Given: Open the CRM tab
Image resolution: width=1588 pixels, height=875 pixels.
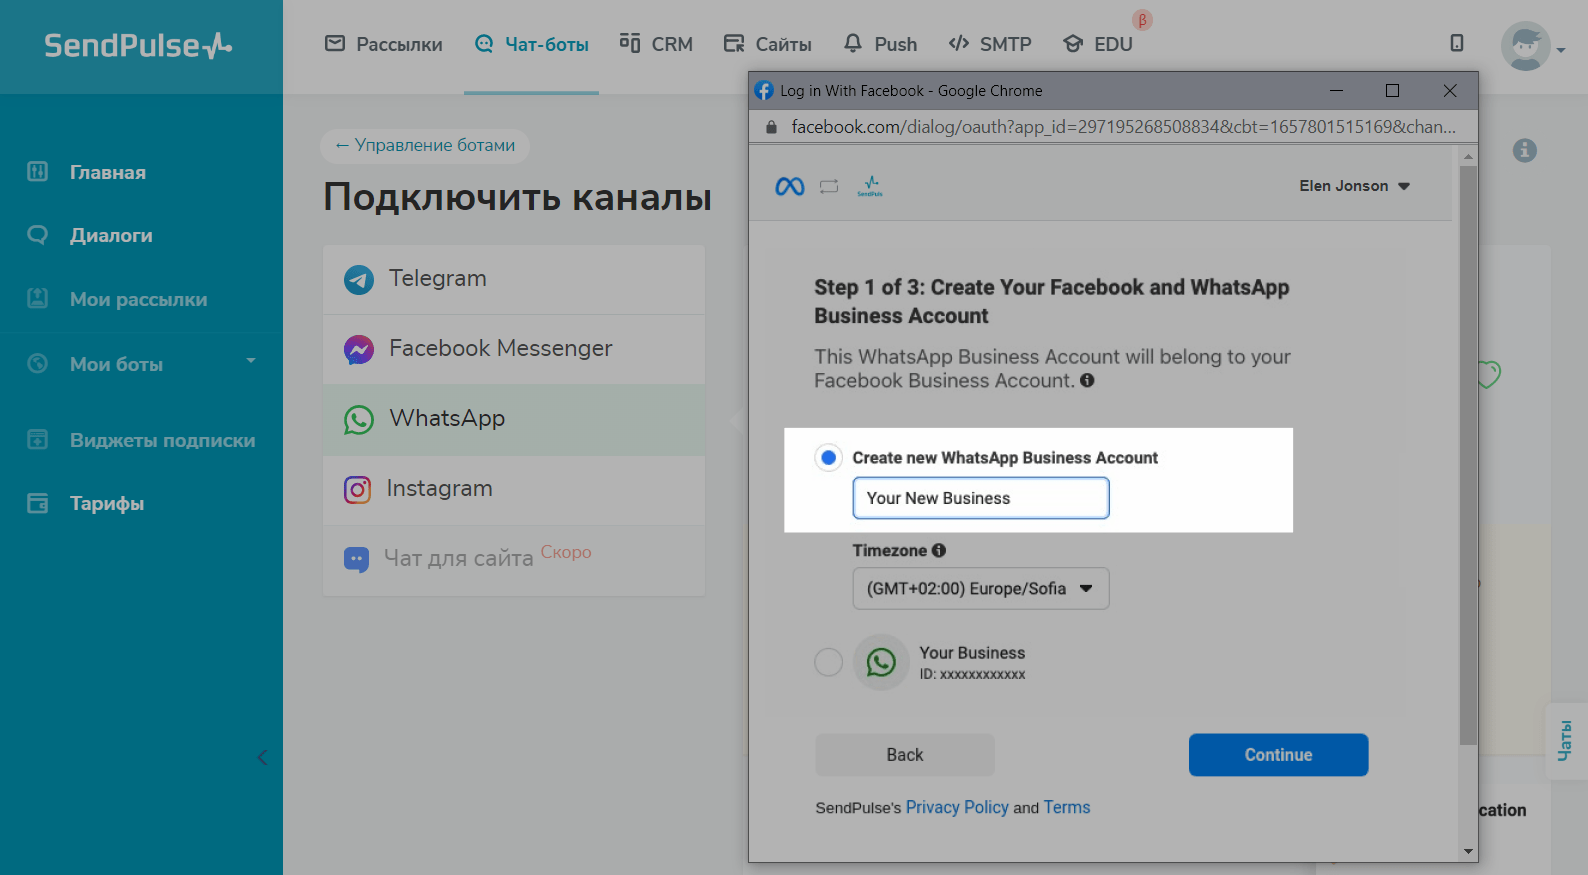Looking at the screenshot, I should [x=656, y=44].
